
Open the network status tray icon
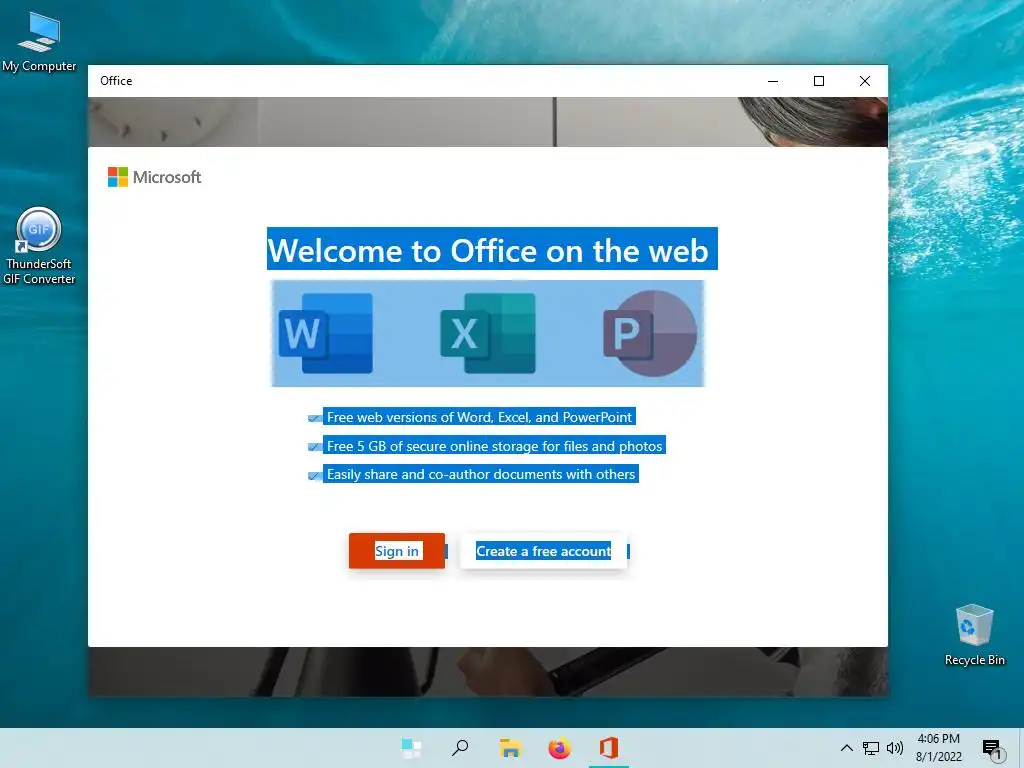pyautogui.click(x=871, y=748)
